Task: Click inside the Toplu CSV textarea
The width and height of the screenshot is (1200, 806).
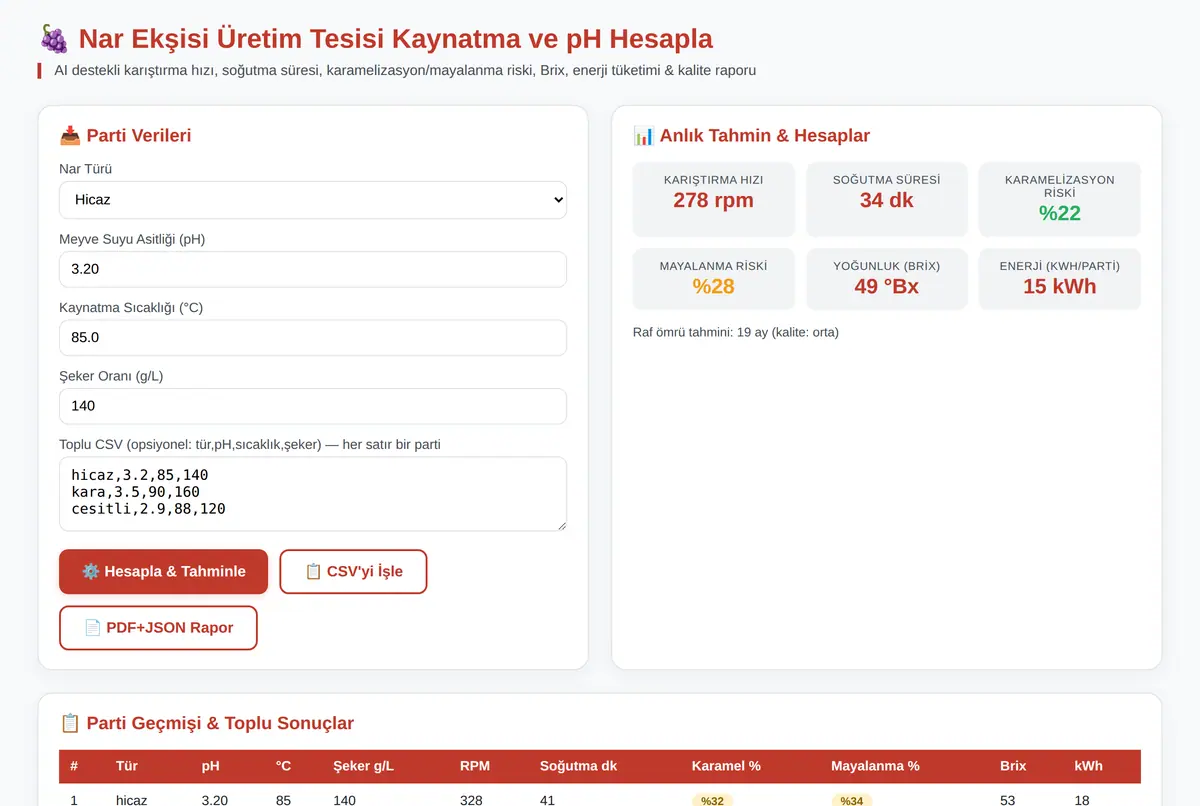Action: (313, 494)
